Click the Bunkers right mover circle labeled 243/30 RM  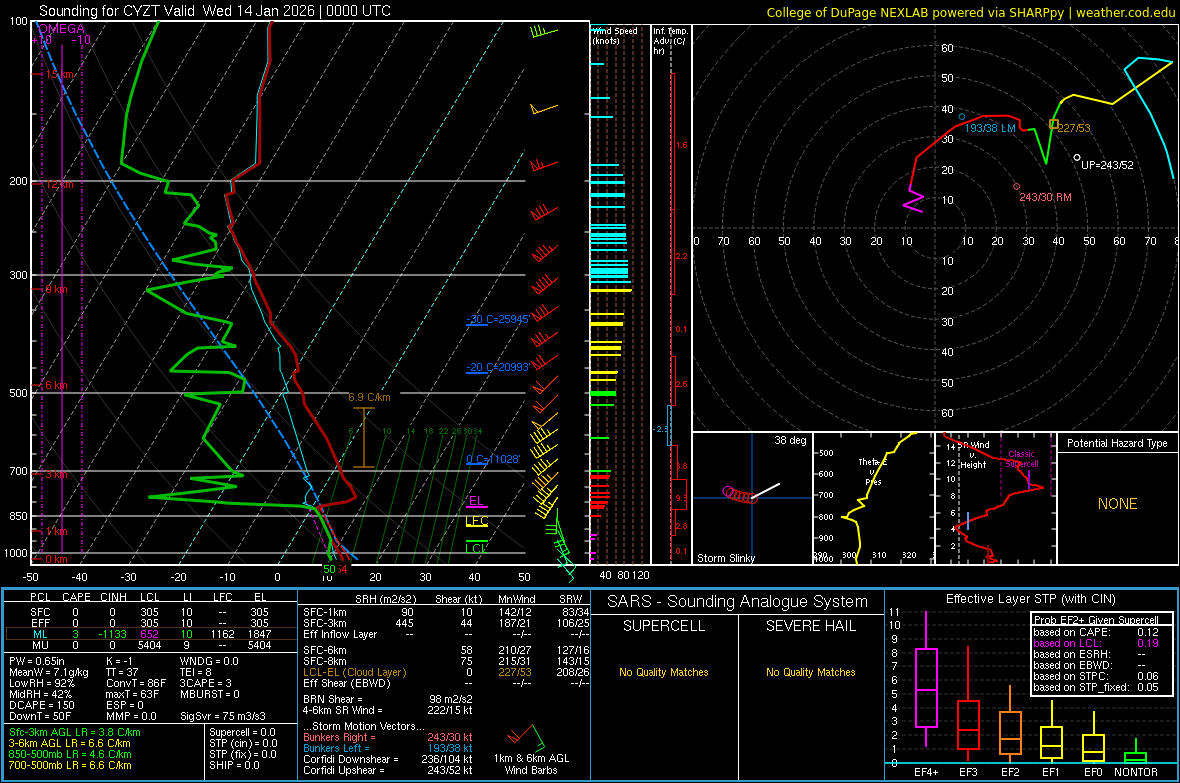pos(1017,186)
